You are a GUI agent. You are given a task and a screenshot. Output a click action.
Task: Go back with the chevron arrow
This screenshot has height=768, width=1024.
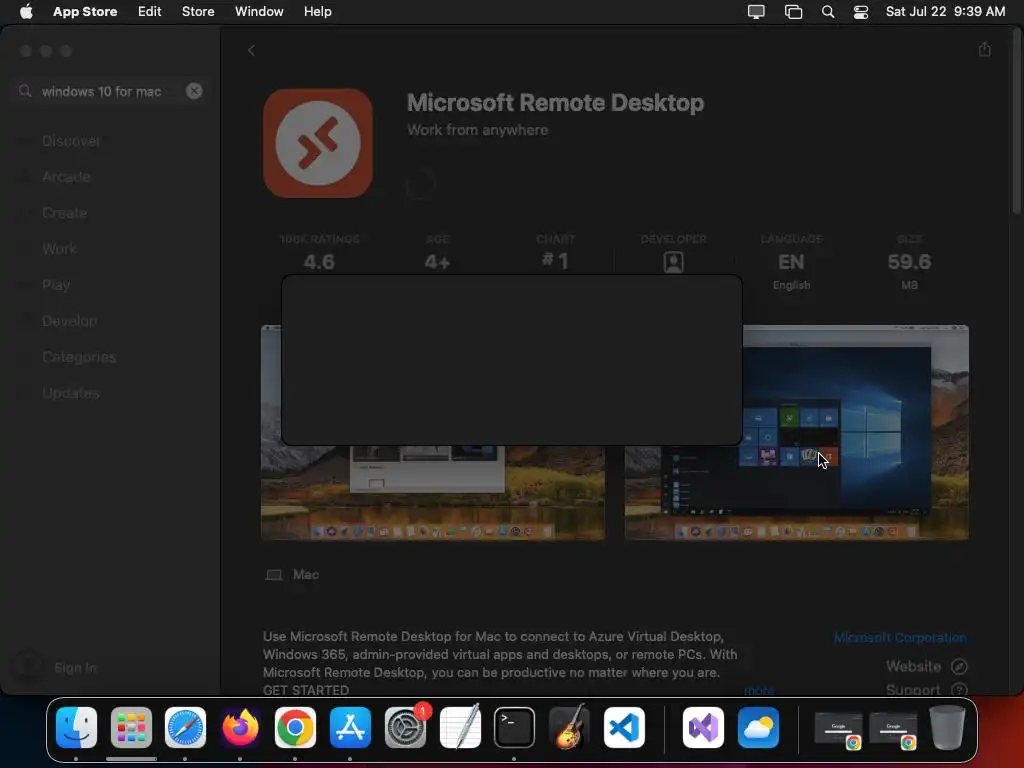tap(251, 50)
